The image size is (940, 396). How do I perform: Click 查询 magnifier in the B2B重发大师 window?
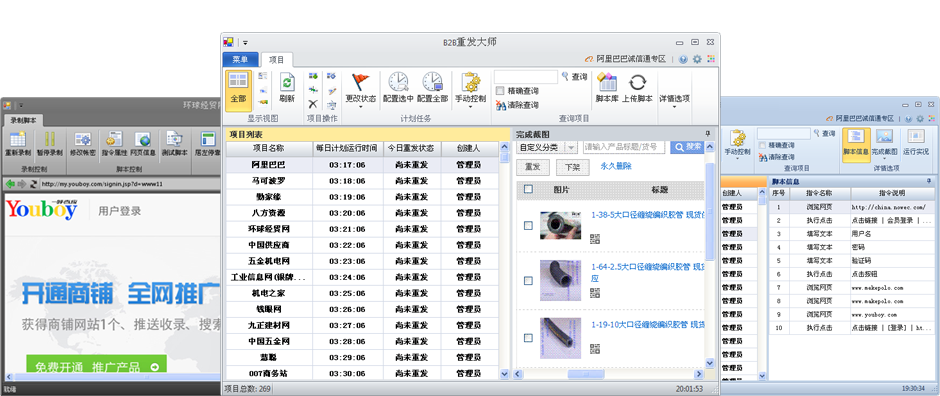(x=574, y=77)
